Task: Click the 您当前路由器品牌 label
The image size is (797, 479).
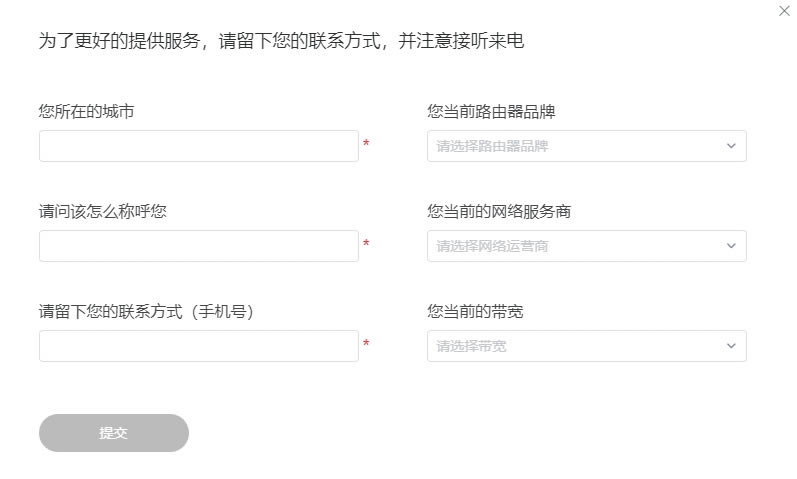Action: tap(491, 111)
